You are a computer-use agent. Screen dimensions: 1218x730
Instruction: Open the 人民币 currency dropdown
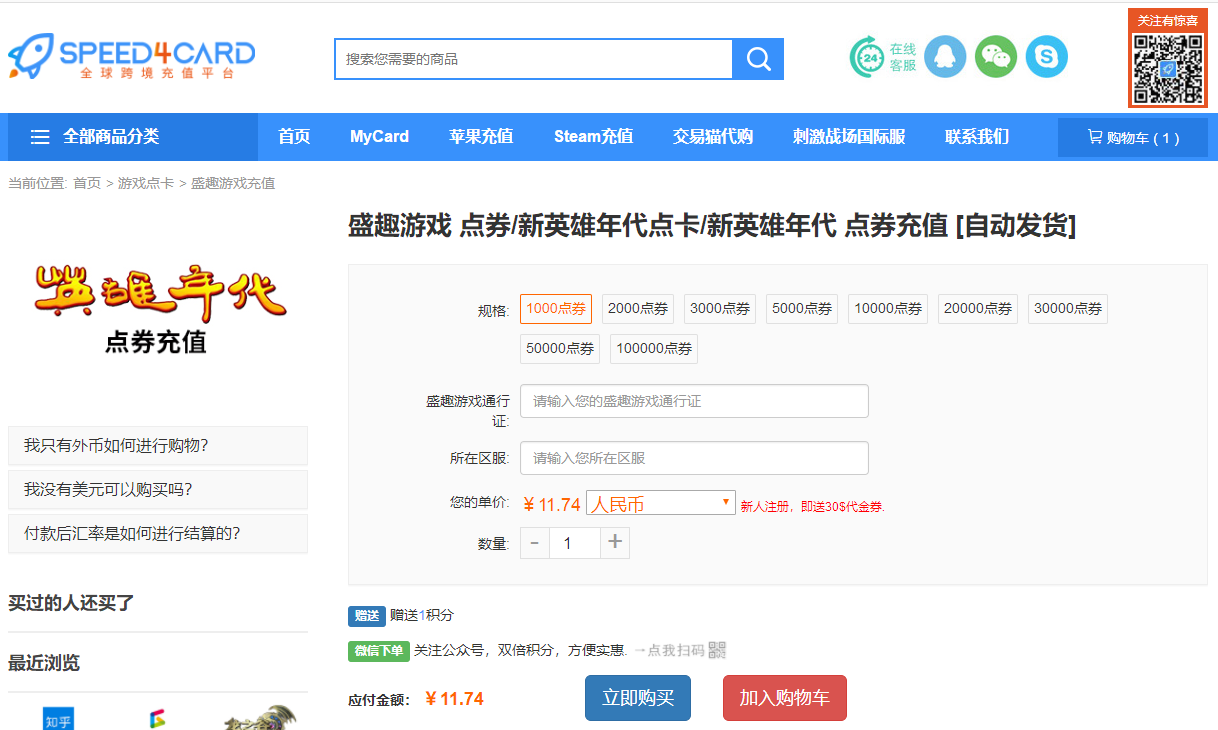[660, 504]
